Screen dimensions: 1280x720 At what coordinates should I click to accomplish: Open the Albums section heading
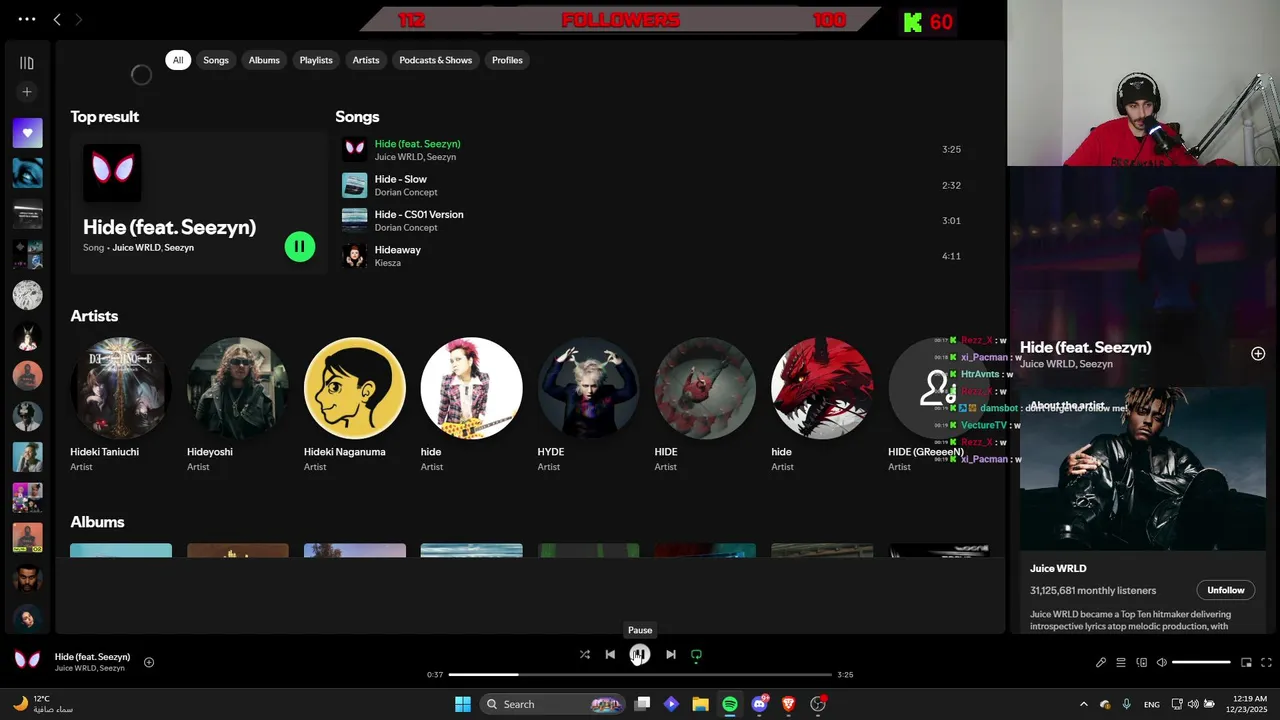(97, 522)
